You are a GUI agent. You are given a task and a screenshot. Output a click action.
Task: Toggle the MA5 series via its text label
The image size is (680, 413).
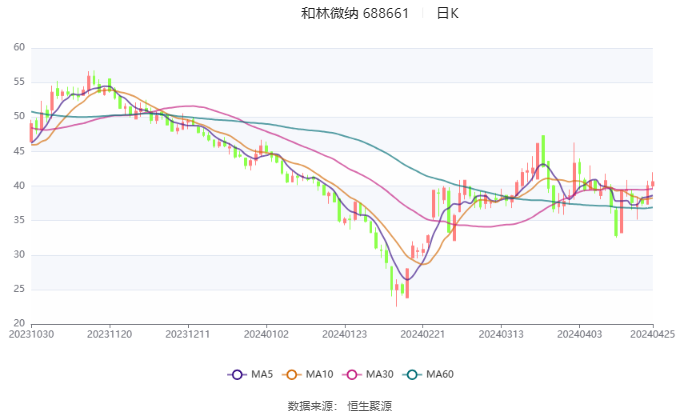click(x=262, y=375)
